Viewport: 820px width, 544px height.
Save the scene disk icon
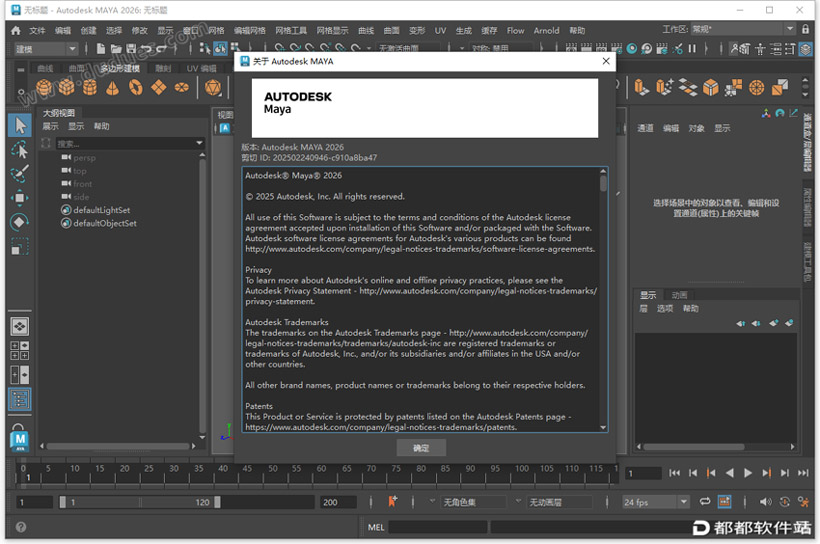pyautogui.click(x=131, y=49)
